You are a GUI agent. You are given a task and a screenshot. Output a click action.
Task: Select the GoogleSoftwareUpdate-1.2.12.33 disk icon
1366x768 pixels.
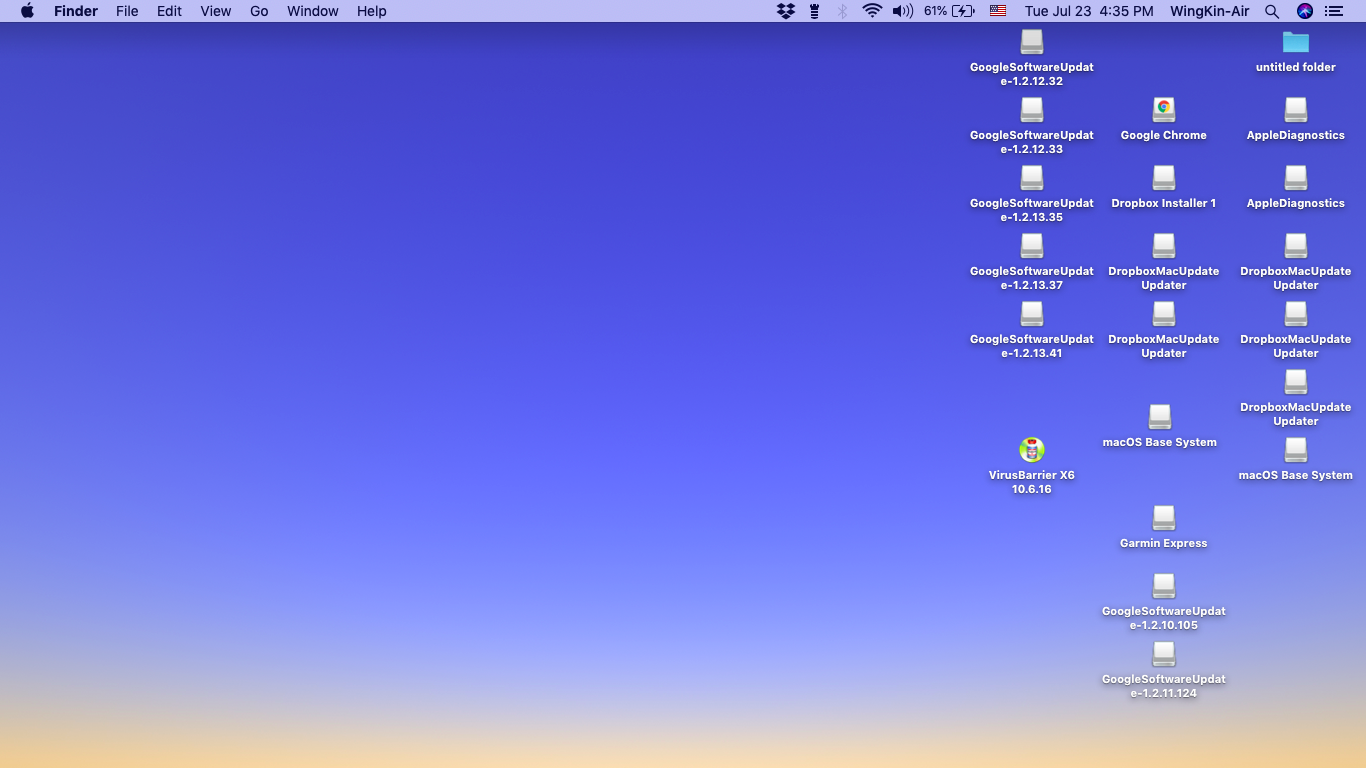click(1032, 110)
